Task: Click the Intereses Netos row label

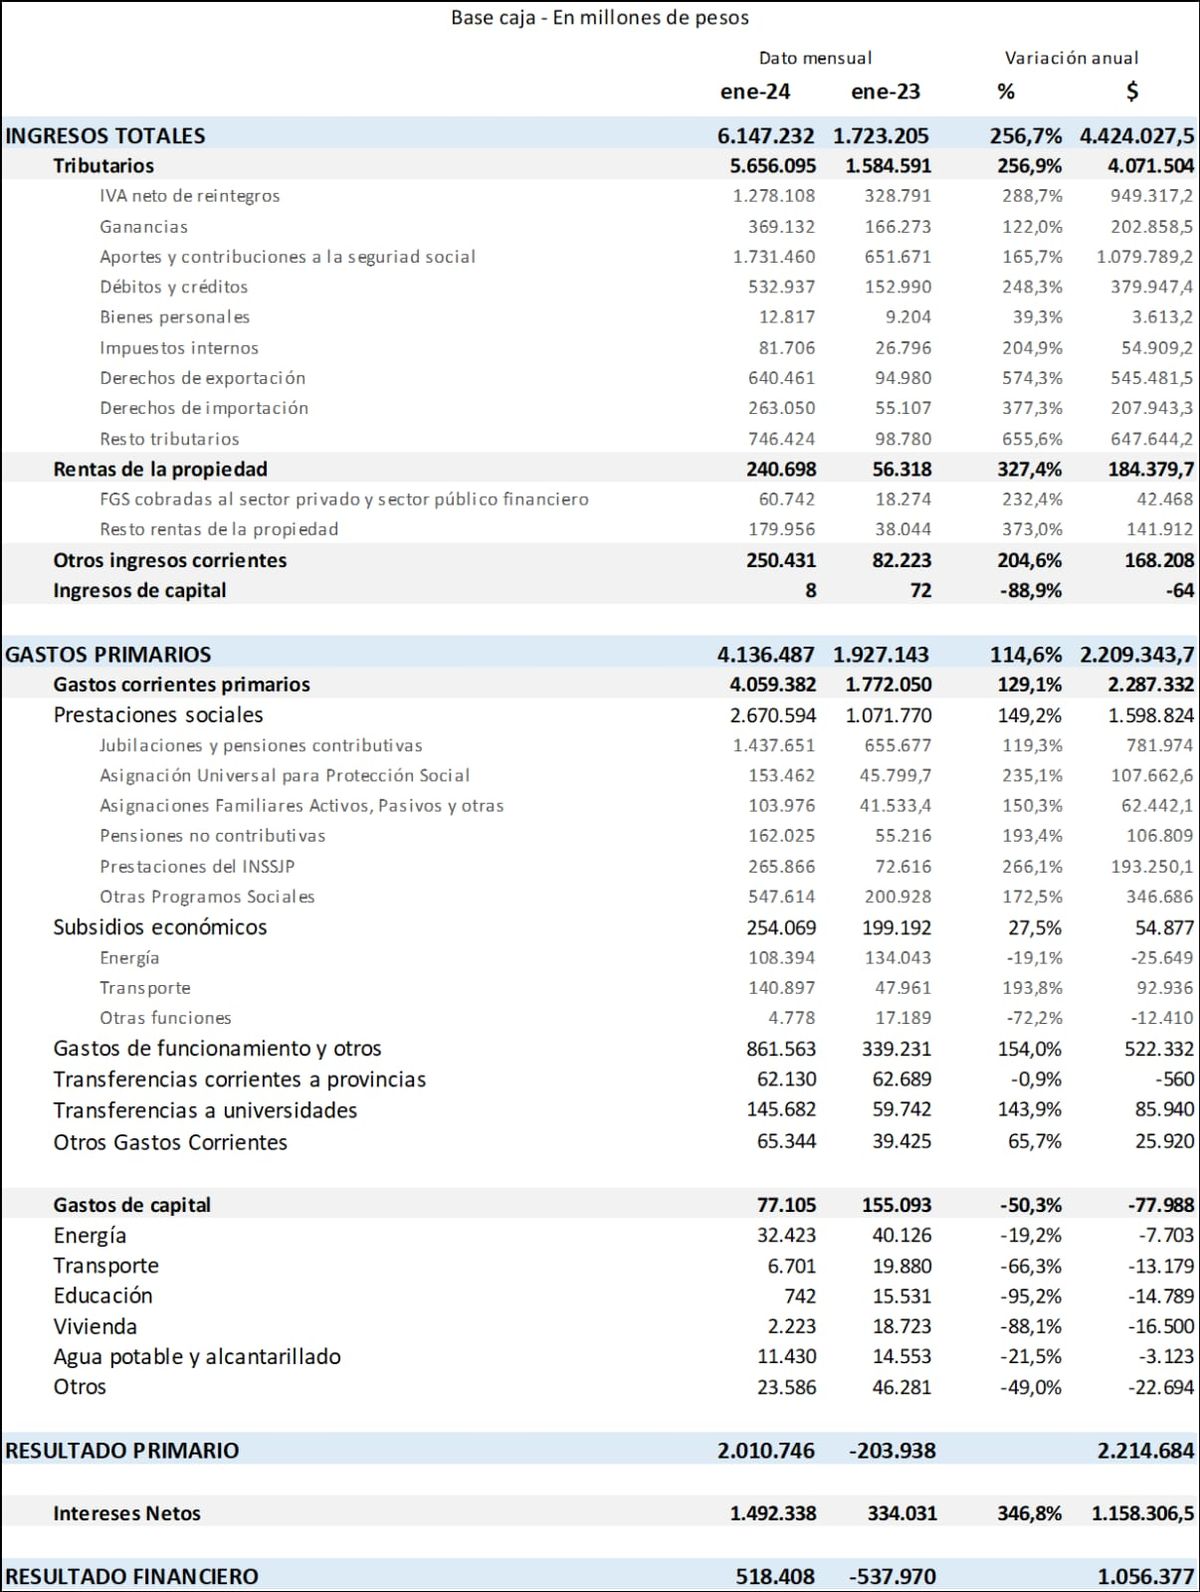Action: (127, 1514)
